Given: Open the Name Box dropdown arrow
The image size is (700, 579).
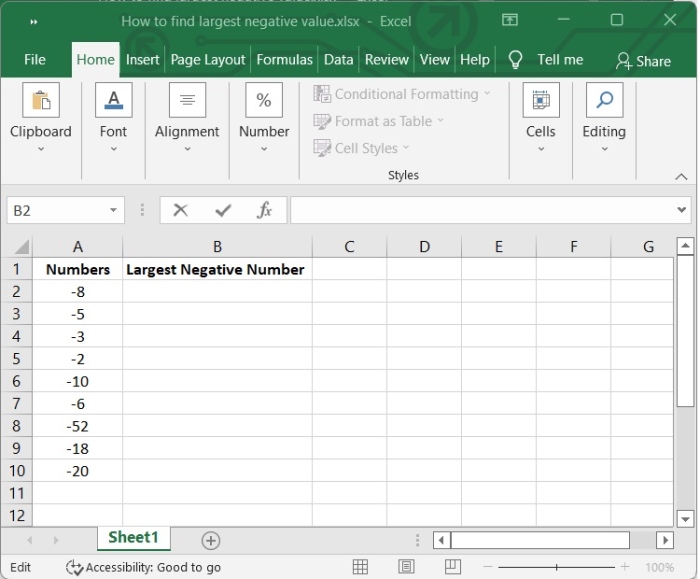Looking at the screenshot, I should coord(113,210).
